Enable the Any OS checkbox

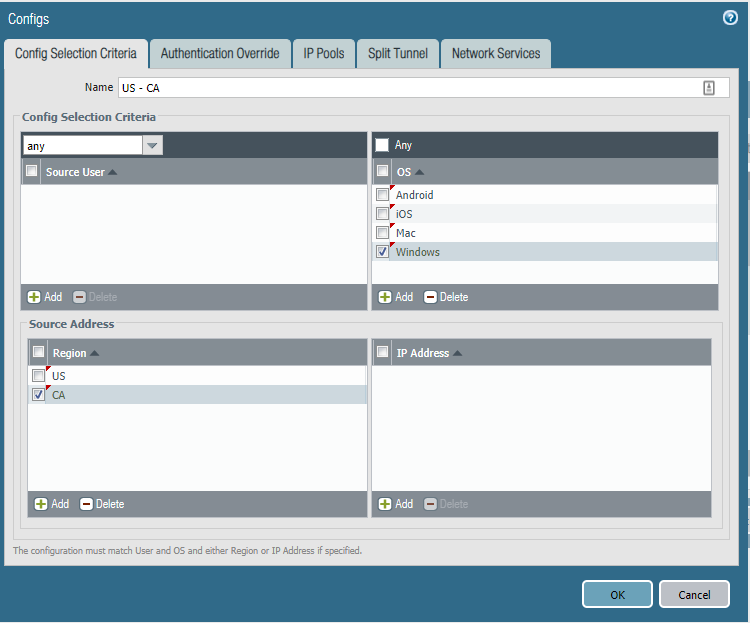382,145
